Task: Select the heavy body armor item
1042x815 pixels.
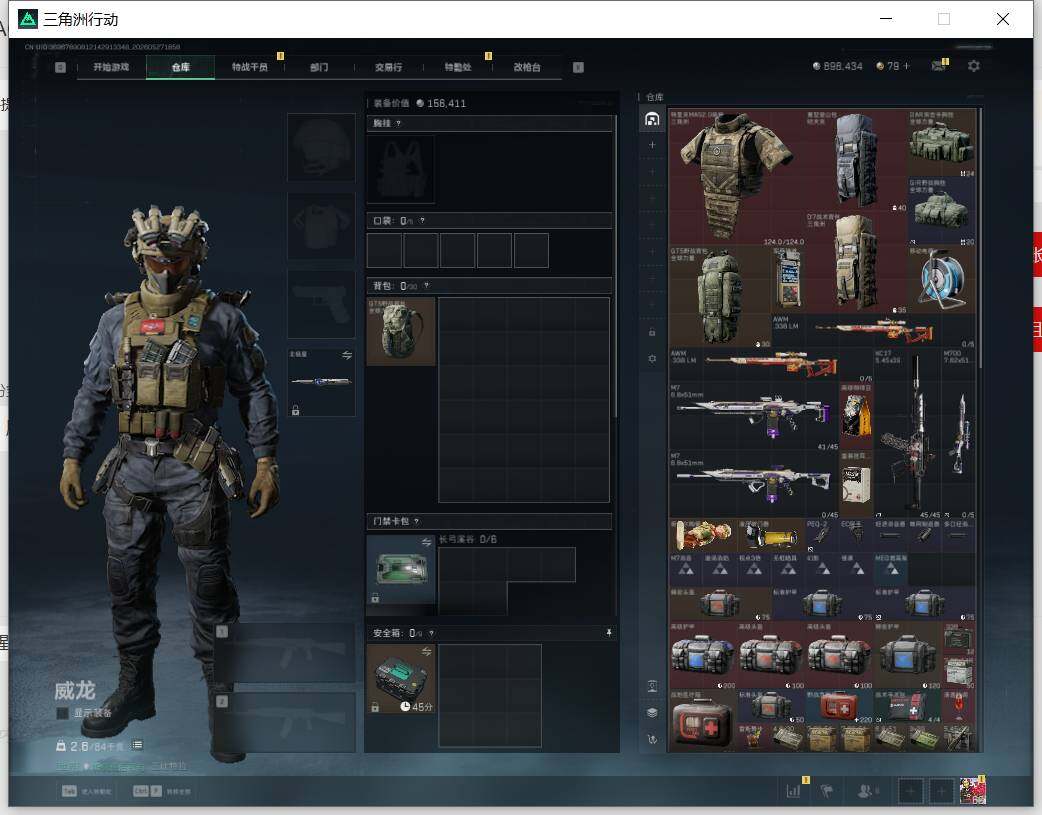Action: point(736,177)
